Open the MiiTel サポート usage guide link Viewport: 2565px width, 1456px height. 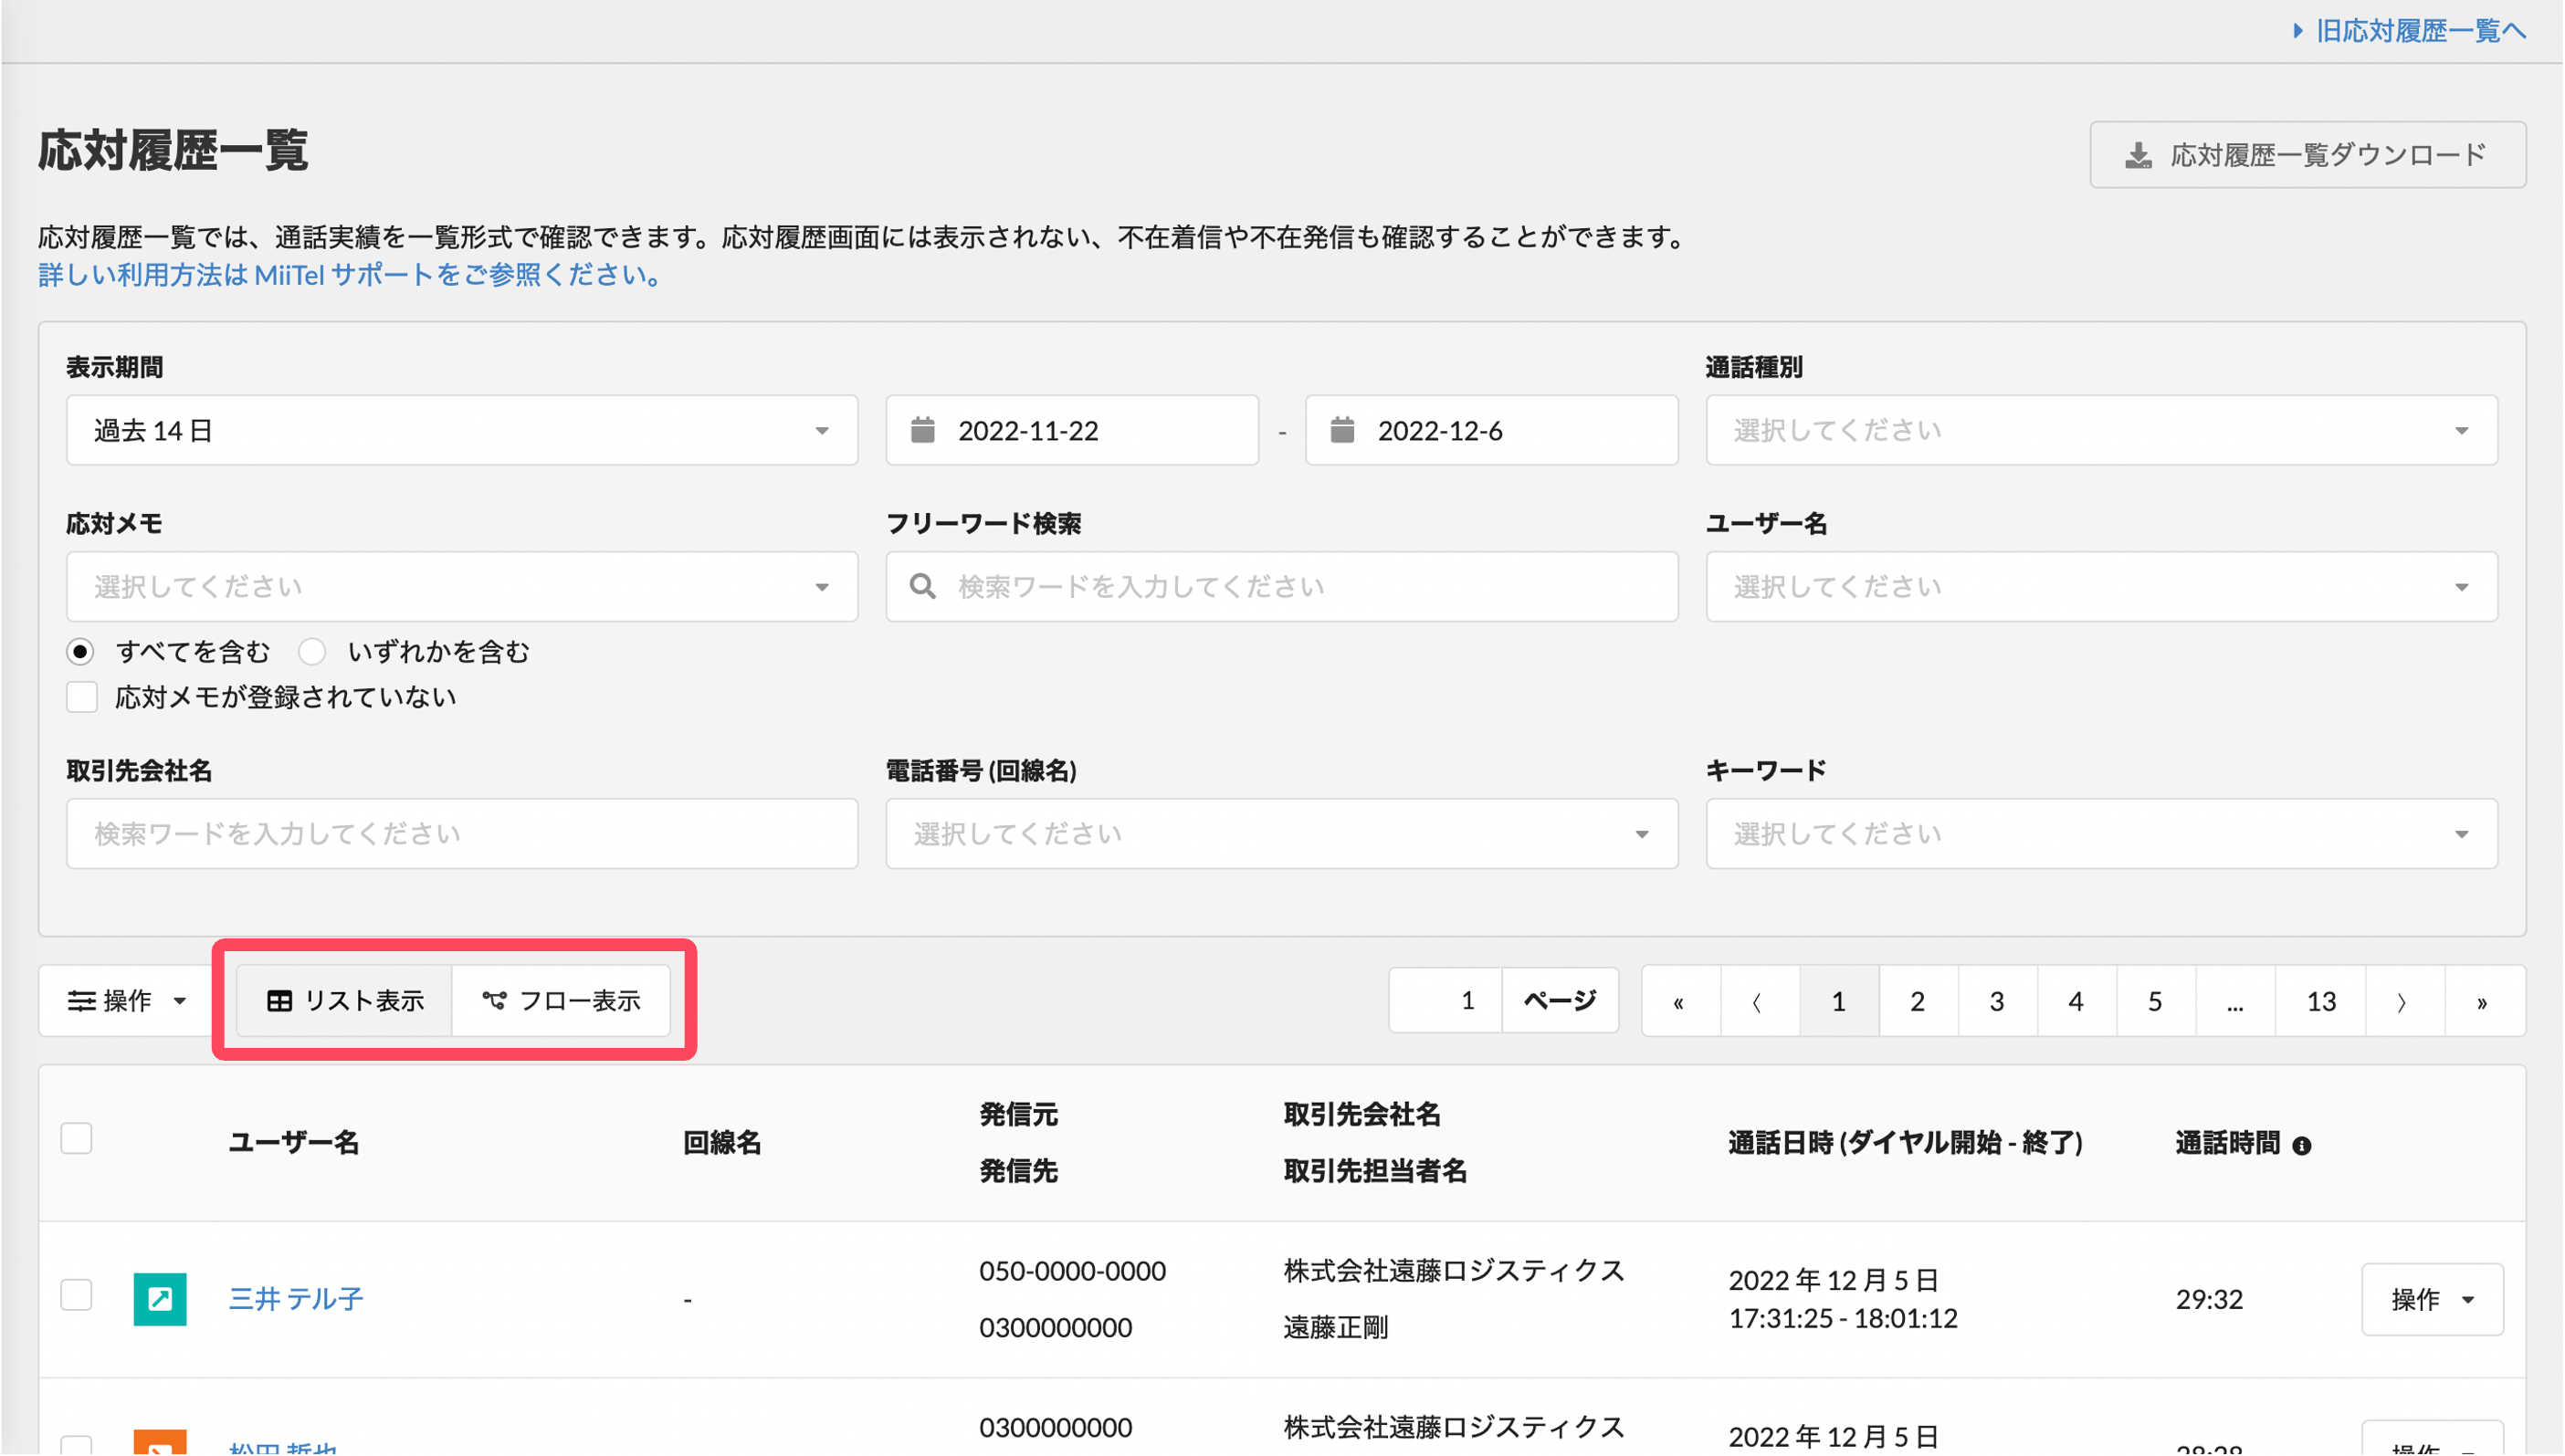point(350,275)
